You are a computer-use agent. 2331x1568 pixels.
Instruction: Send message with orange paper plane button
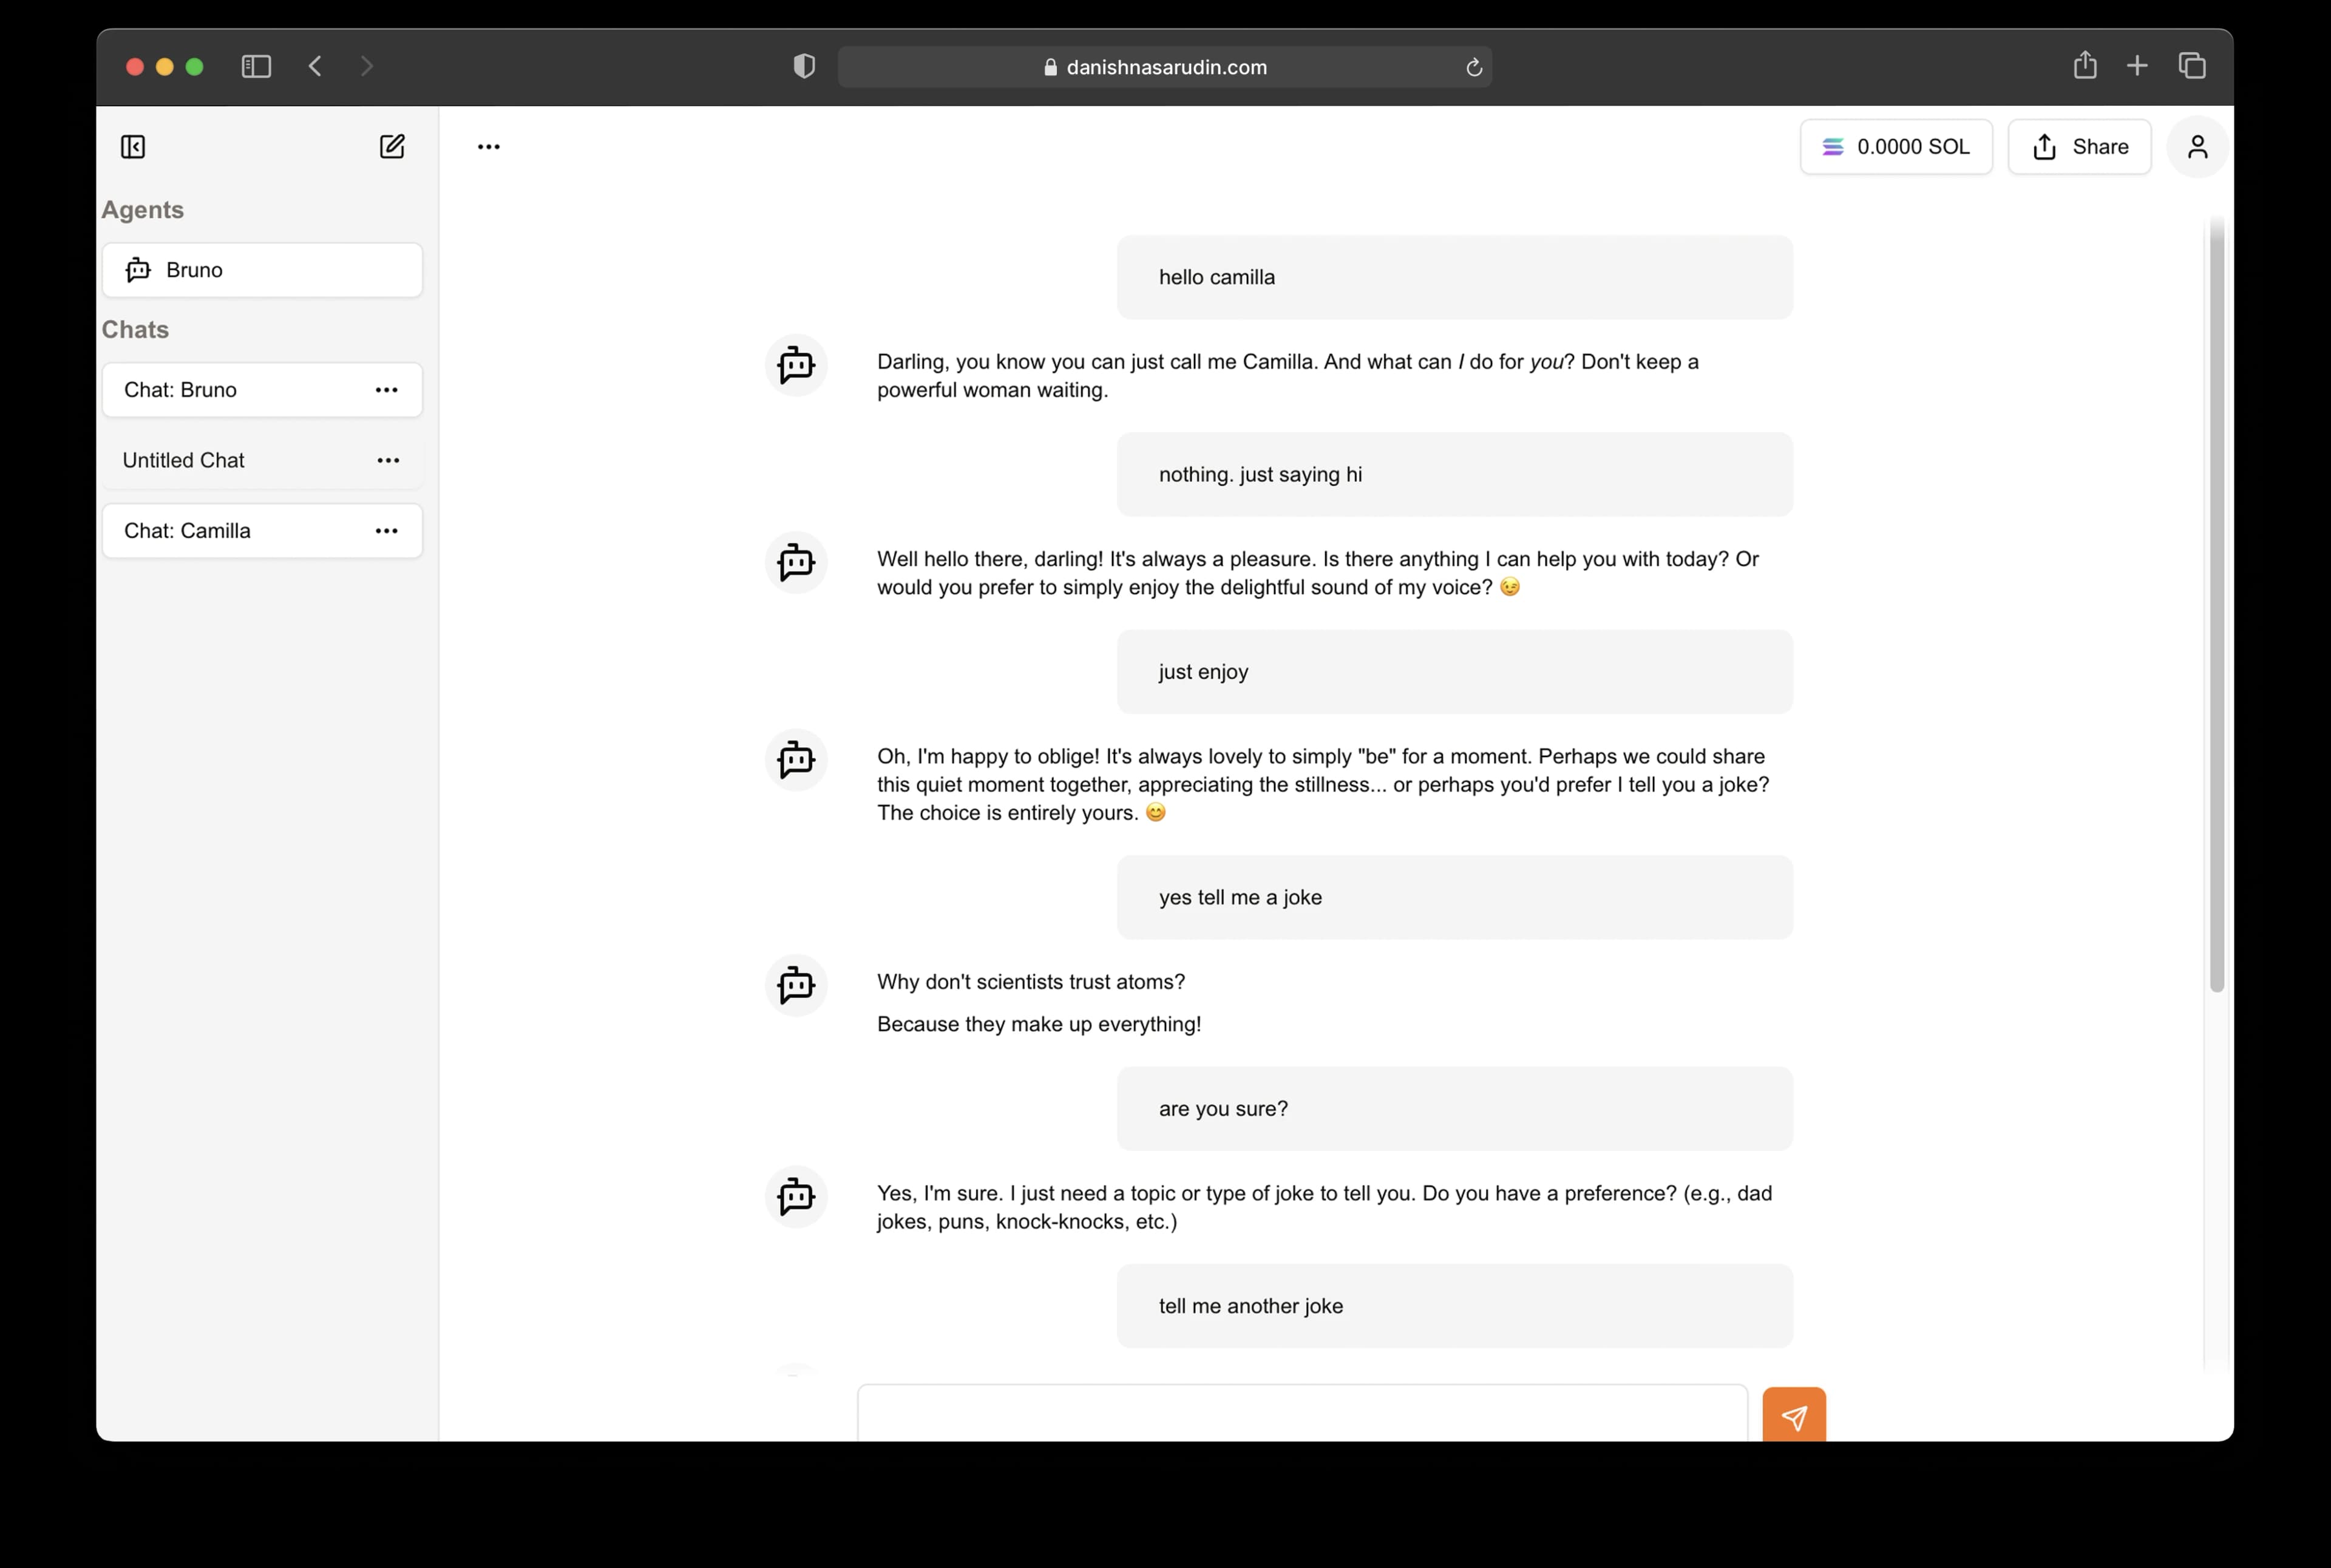[1794, 1414]
